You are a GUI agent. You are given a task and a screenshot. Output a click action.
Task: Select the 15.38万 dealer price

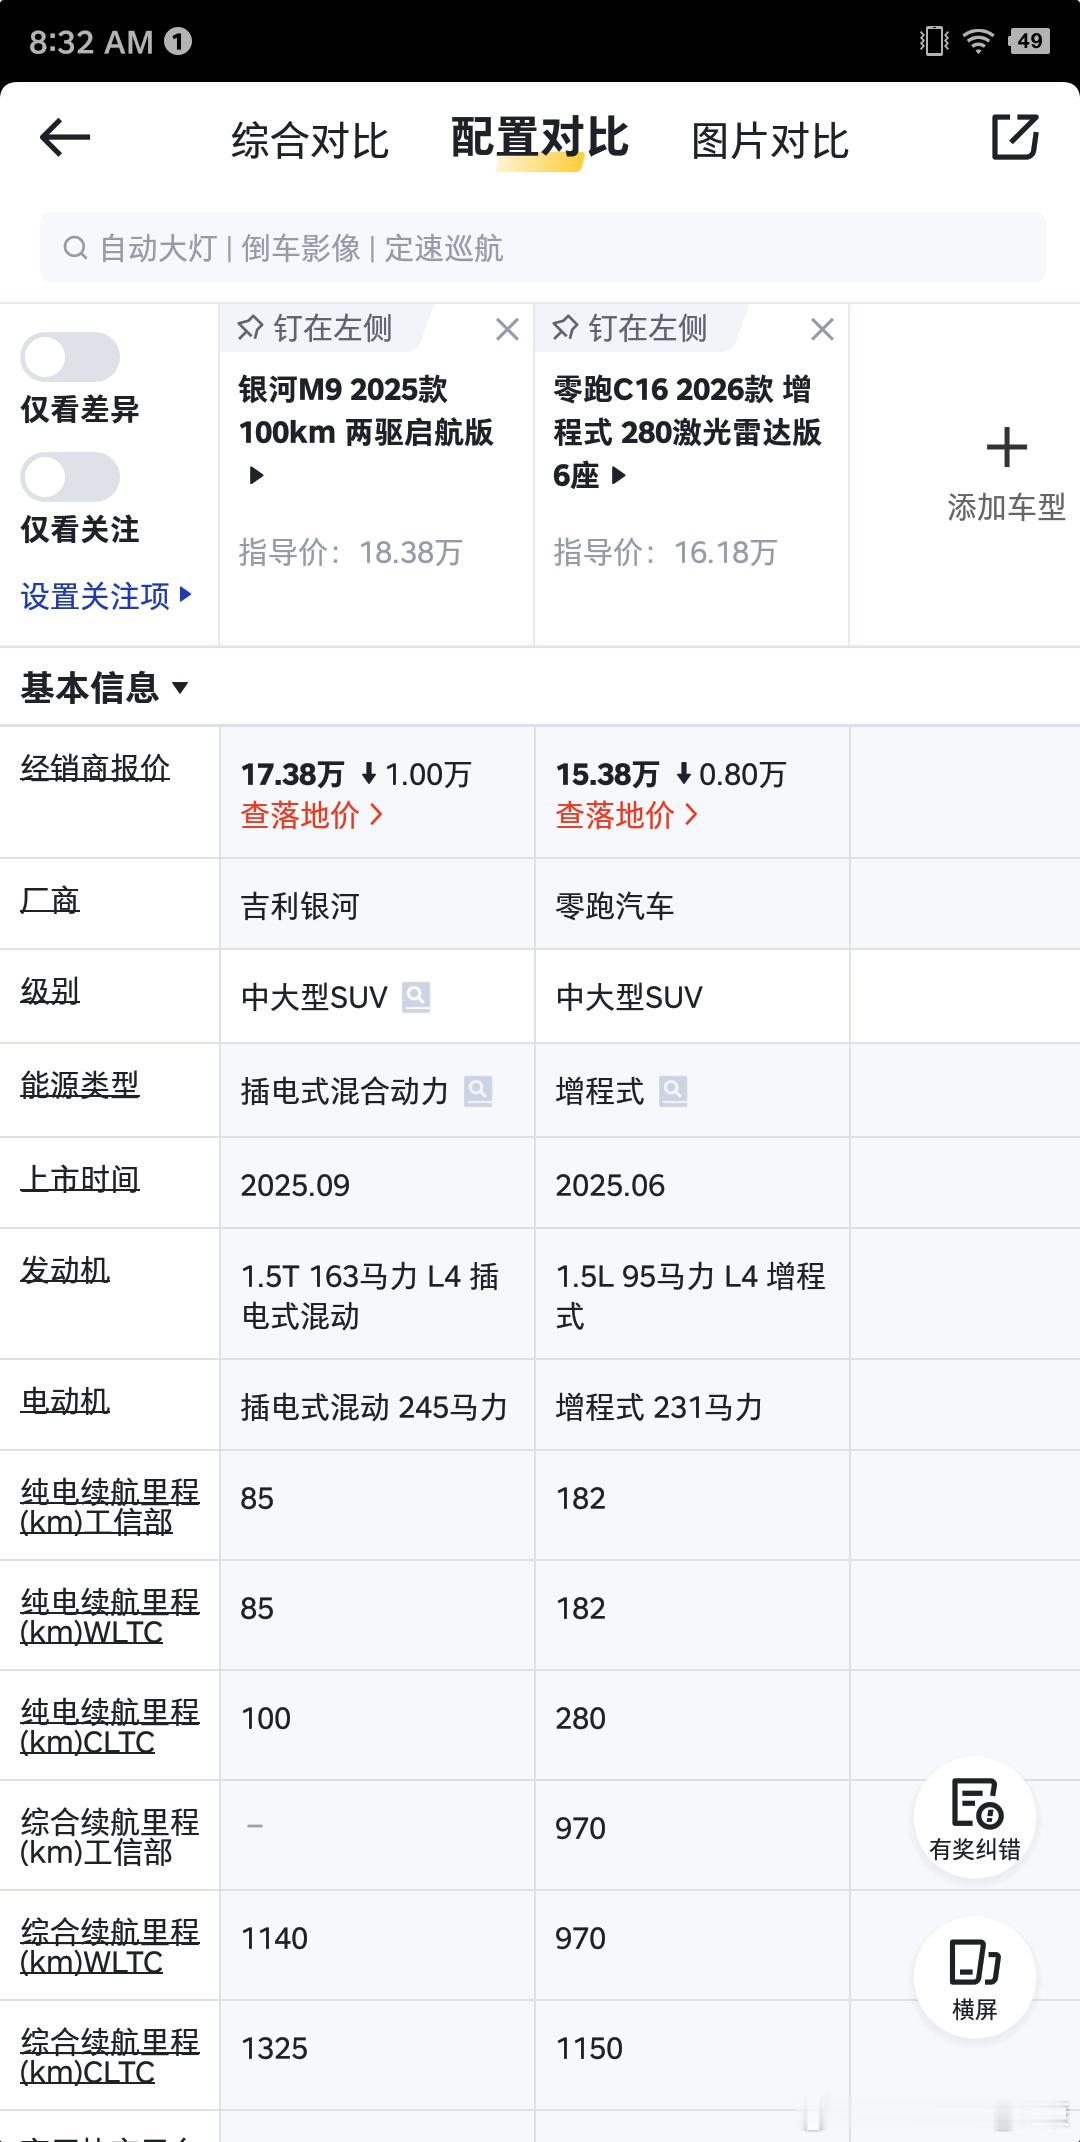click(x=607, y=774)
